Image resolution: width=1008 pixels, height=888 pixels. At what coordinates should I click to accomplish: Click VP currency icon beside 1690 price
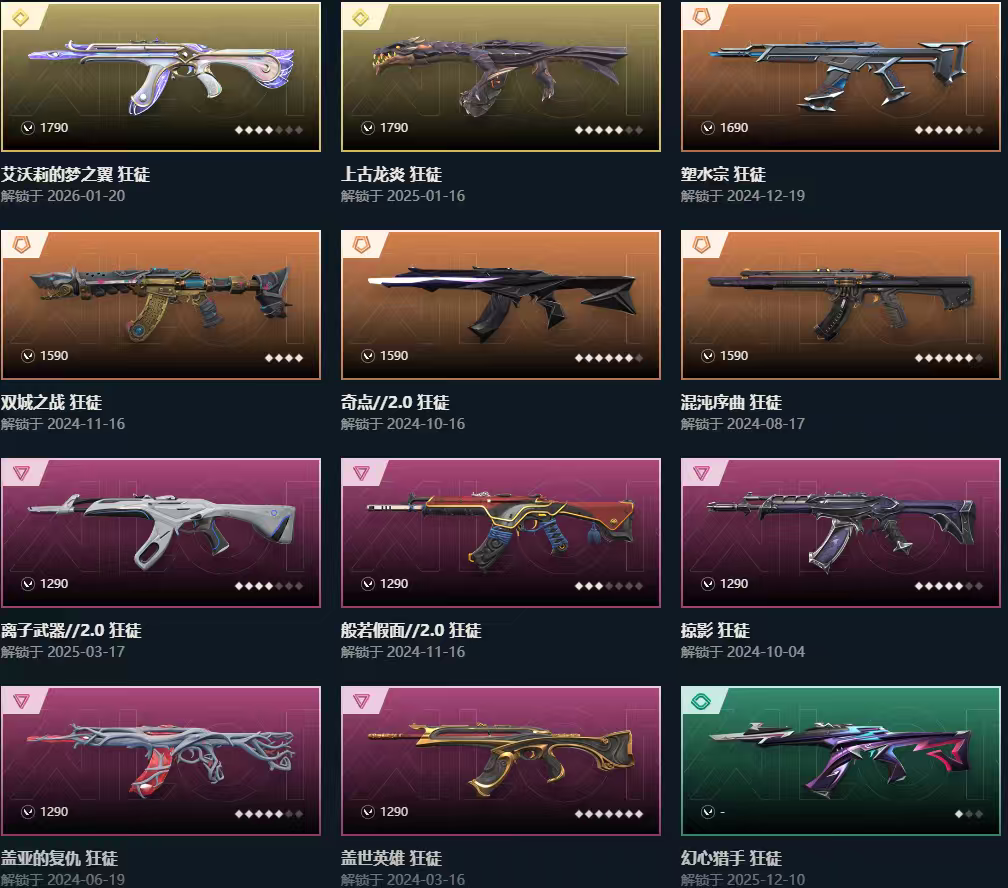[708, 128]
